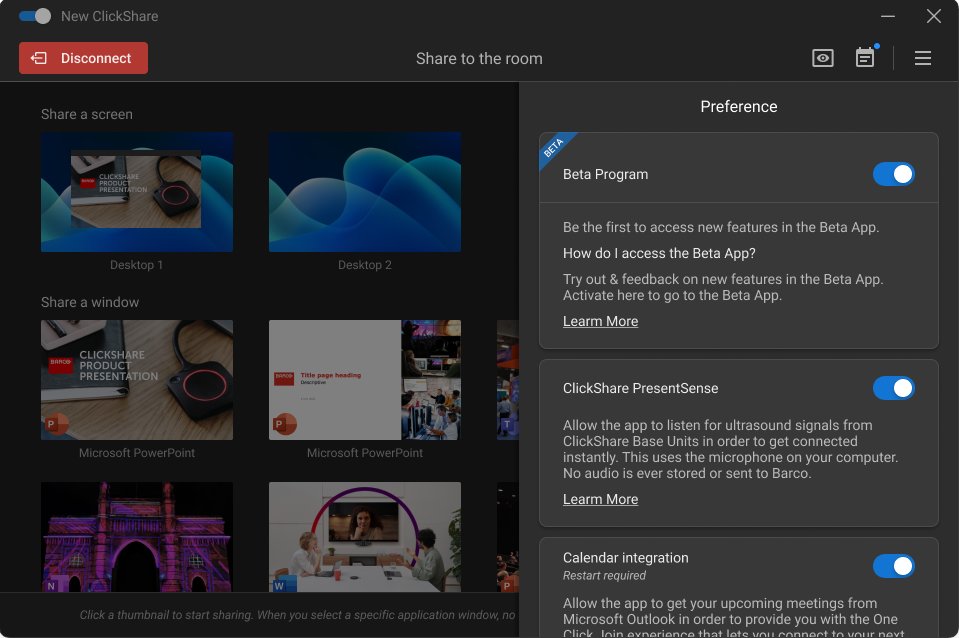Select ClickShare Product Presentation PowerPoint window
959x638 pixels.
tap(137, 380)
